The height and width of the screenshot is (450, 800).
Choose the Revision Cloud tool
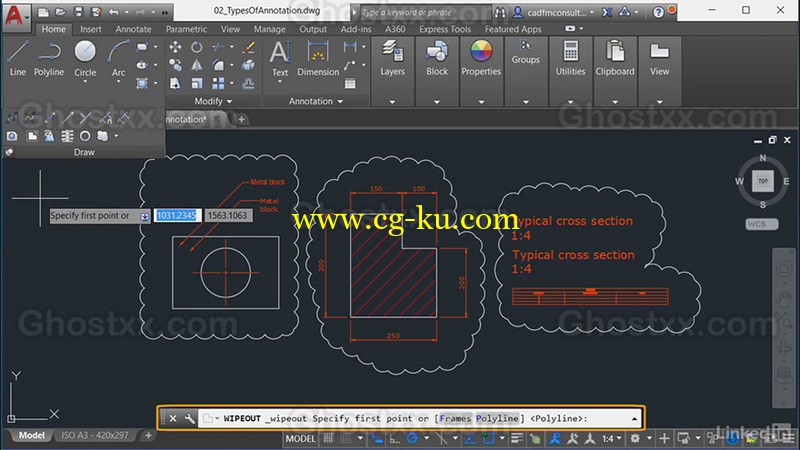coord(103,136)
